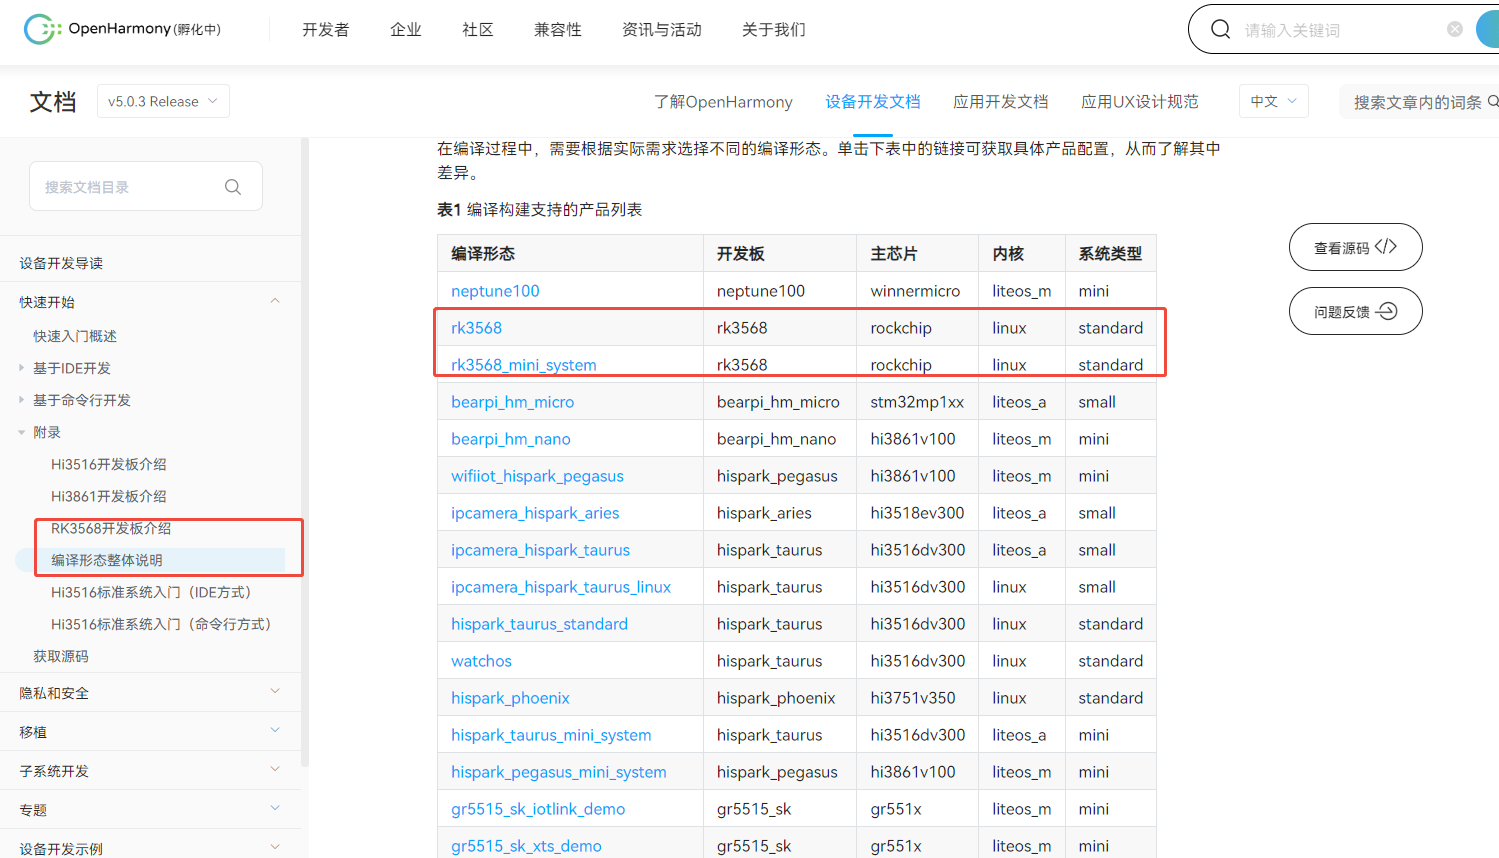Open the v5.0.3 Release version dropdown
The width and height of the screenshot is (1499, 858).
coord(163,101)
